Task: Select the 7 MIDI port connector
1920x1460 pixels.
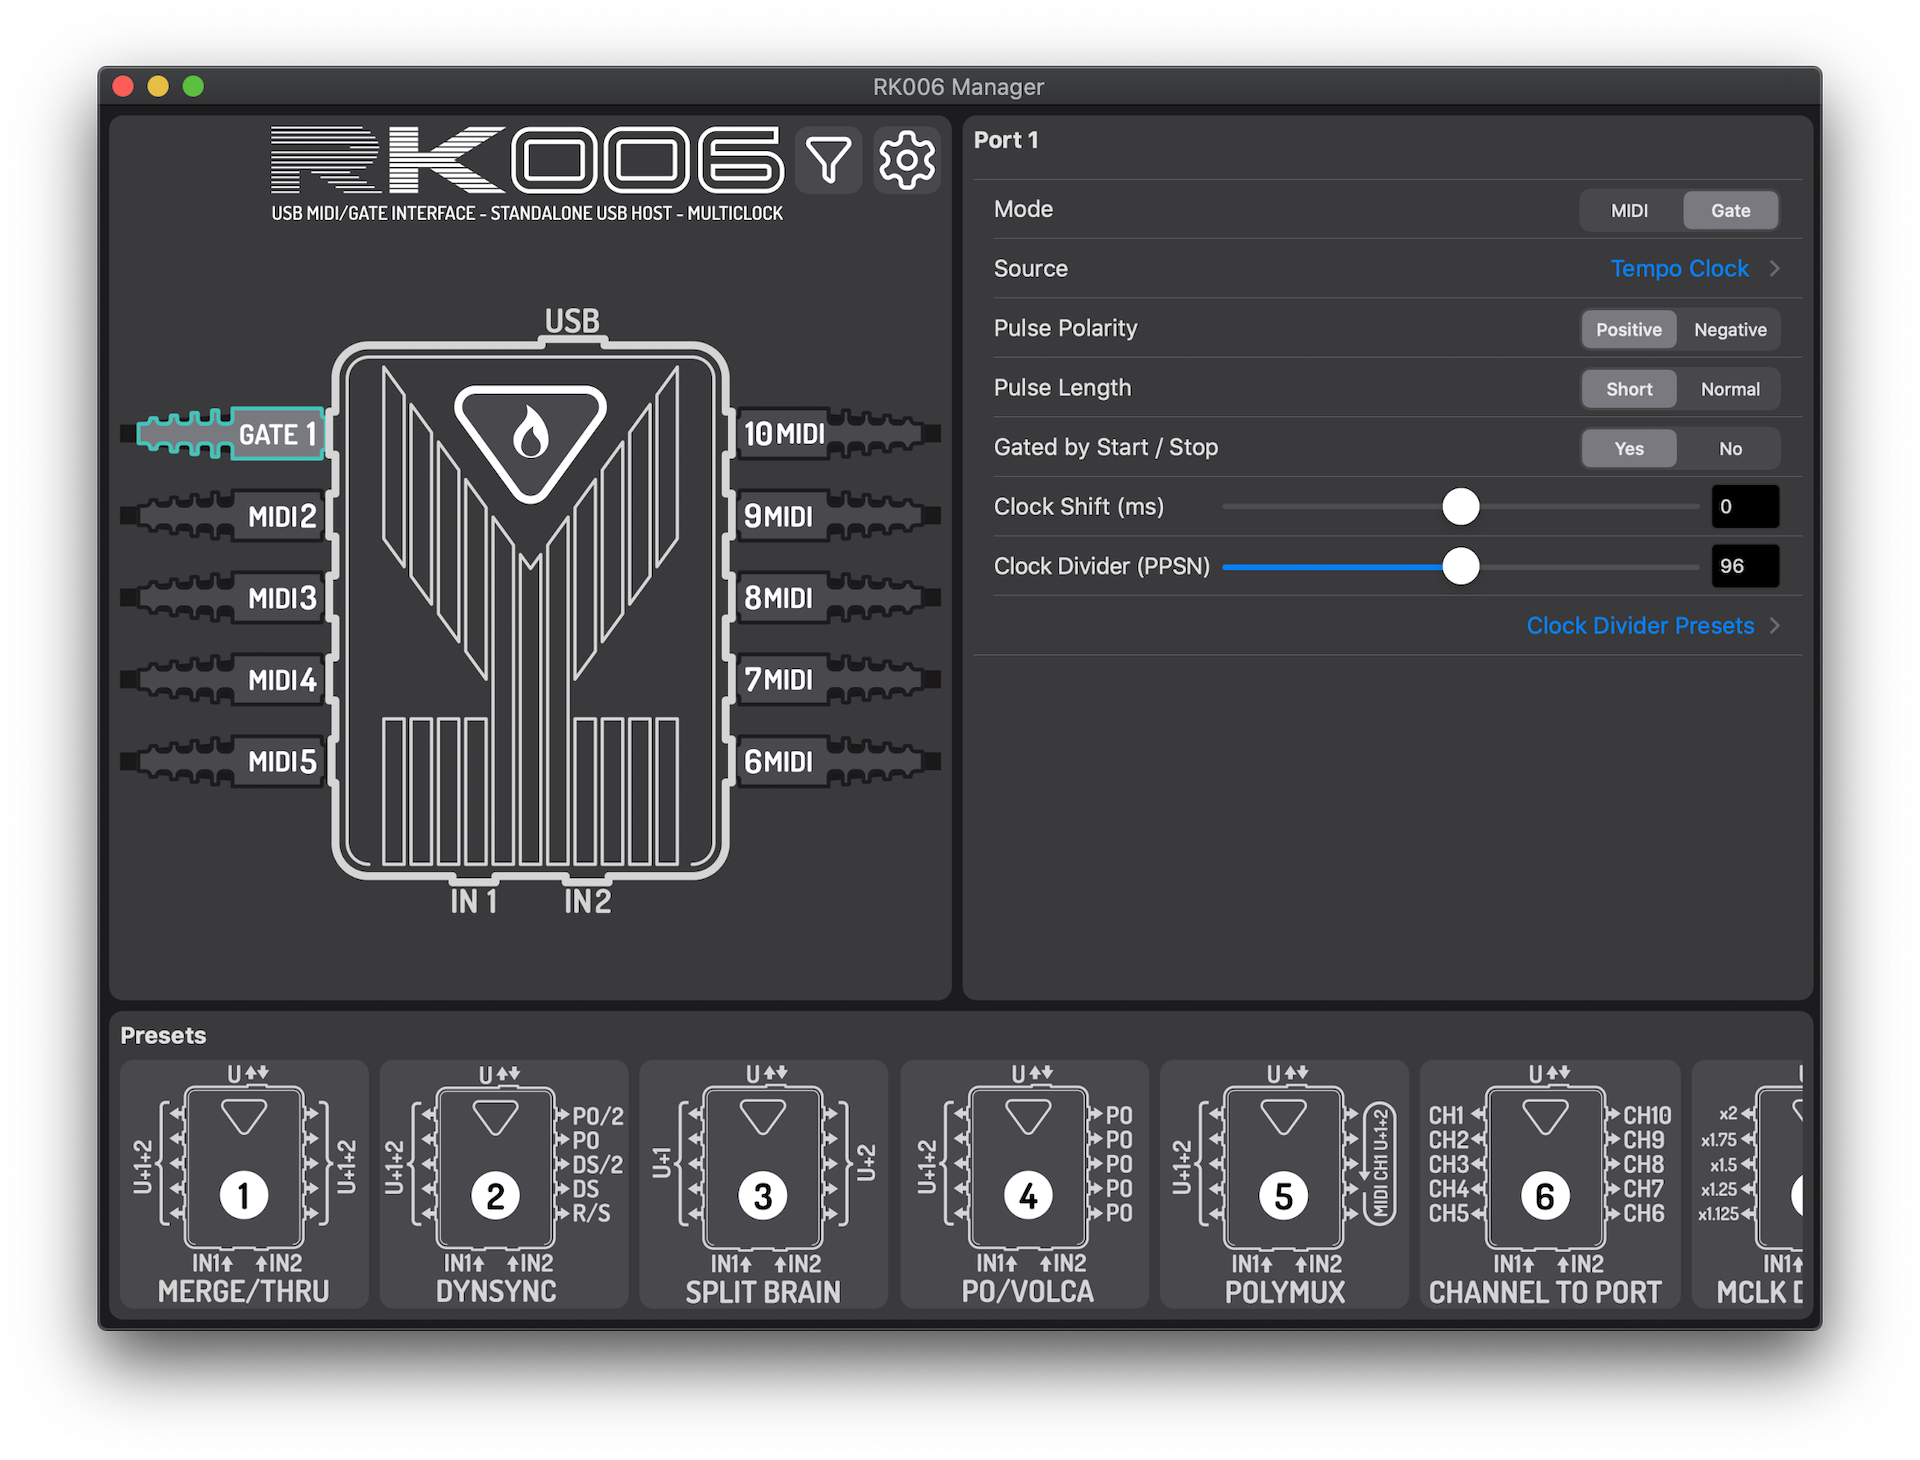Action: tap(779, 680)
